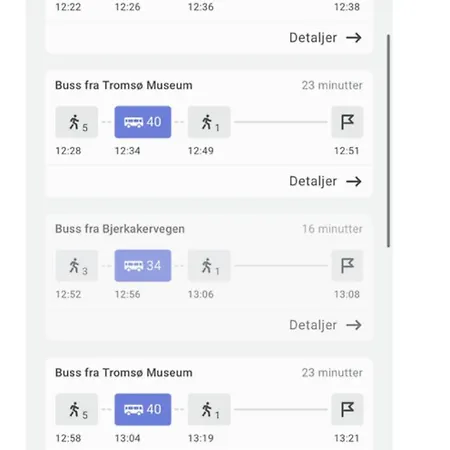Select the 5-minute walk icon at 12:58
The height and width of the screenshot is (450, 450).
77,409
